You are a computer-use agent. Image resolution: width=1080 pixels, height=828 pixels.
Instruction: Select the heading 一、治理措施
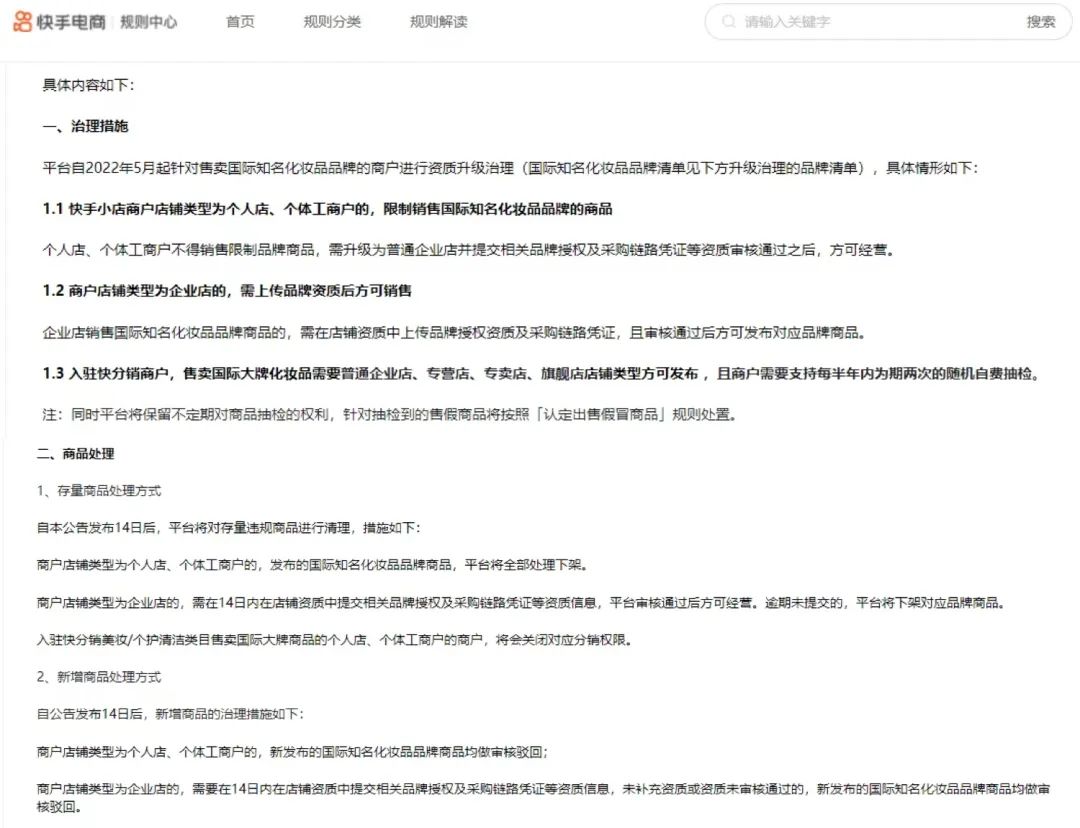tap(85, 126)
